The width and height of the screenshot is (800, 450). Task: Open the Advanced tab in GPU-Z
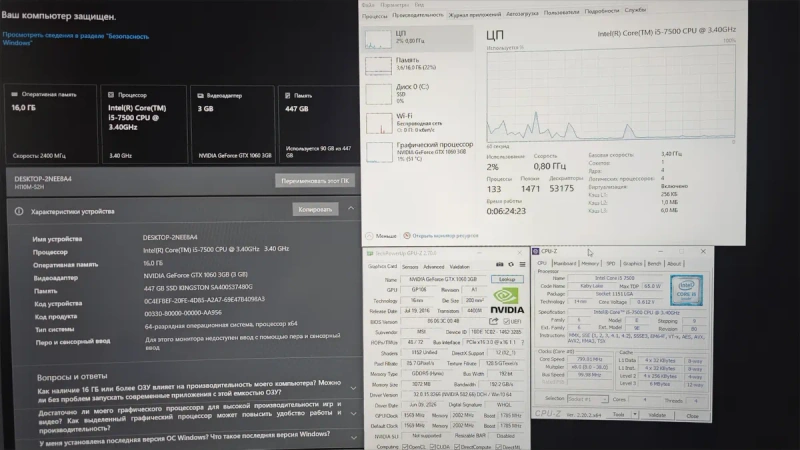coord(434,267)
